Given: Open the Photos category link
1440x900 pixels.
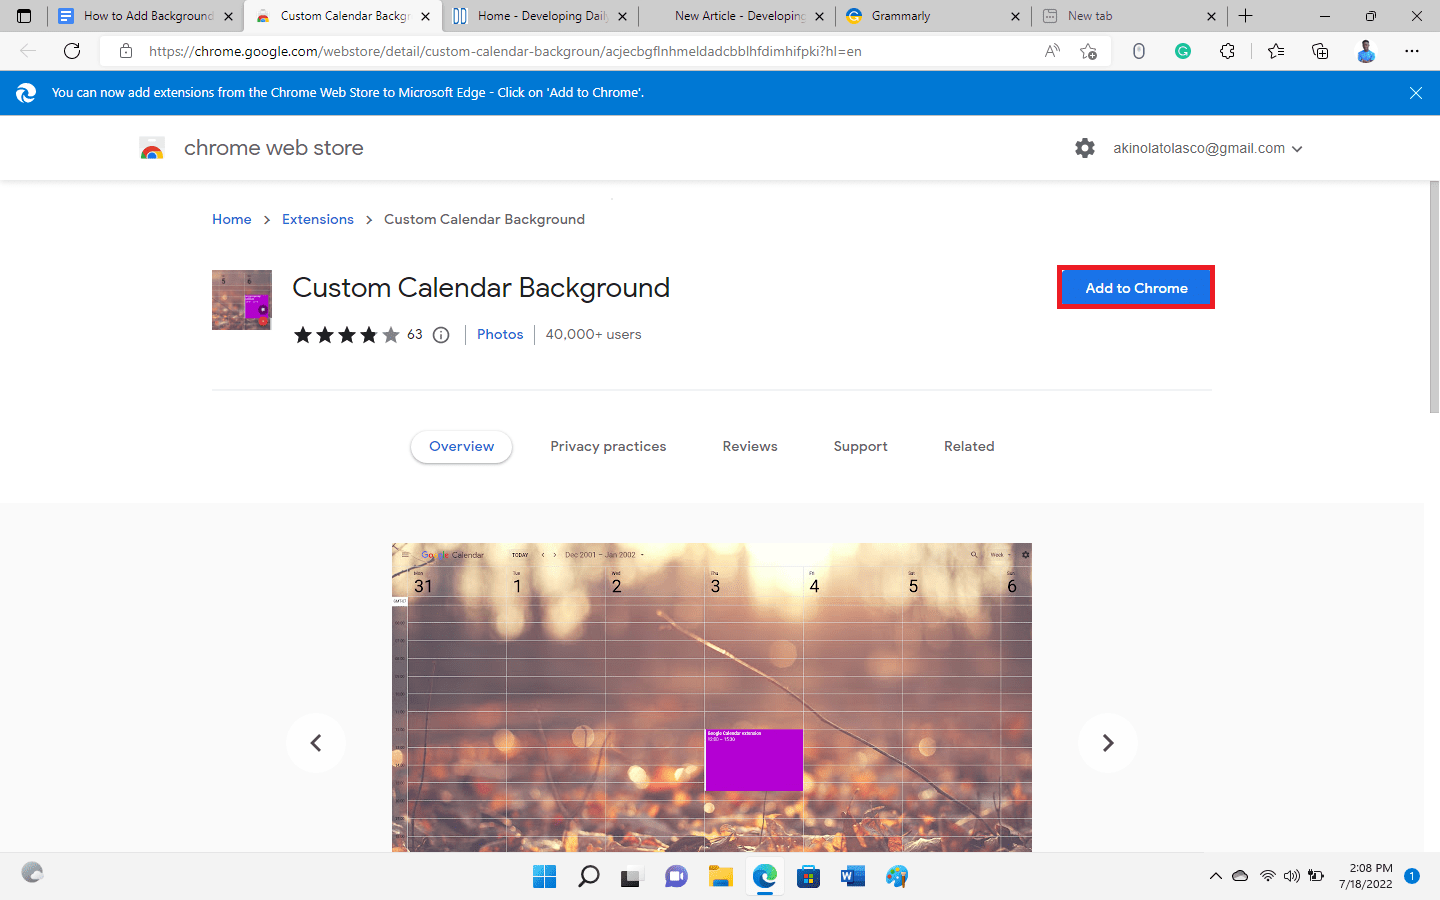Looking at the screenshot, I should tap(500, 335).
